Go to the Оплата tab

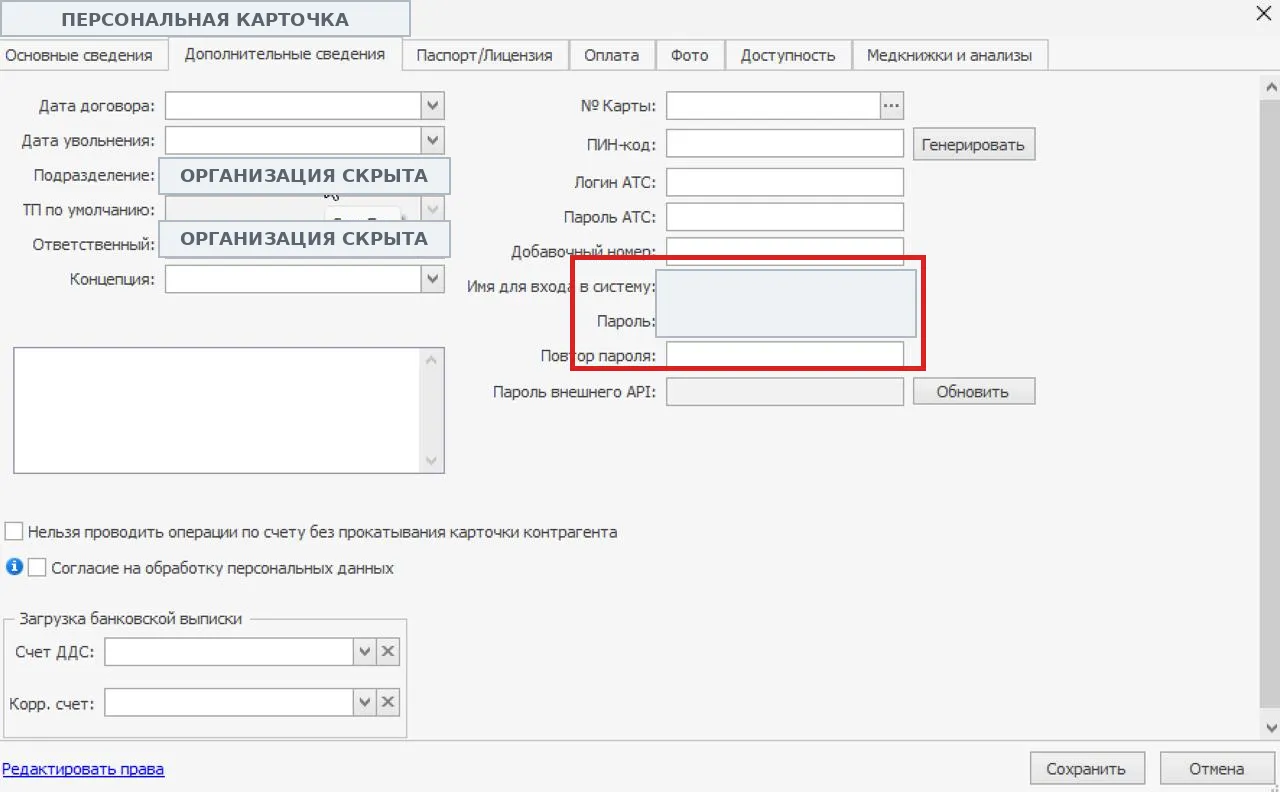(x=612, y=55)
